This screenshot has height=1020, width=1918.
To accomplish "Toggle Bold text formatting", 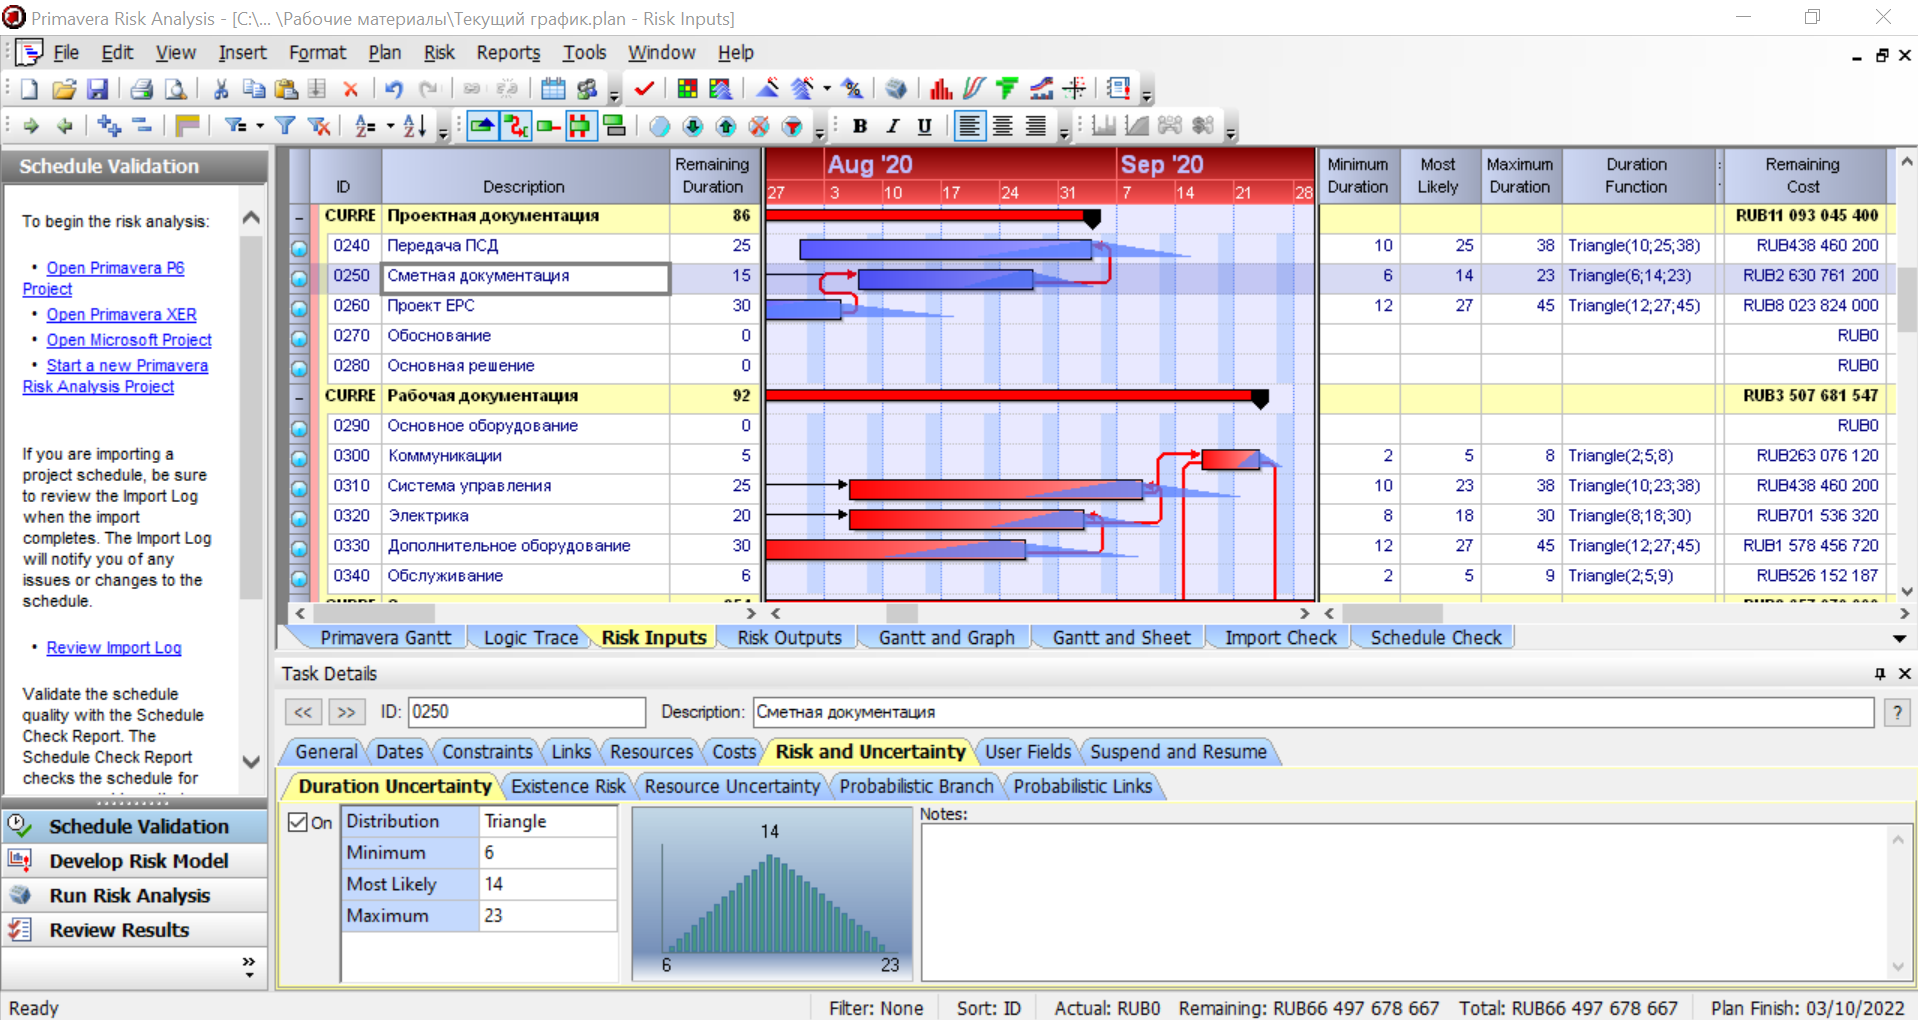I will click(x=859, y=126).
